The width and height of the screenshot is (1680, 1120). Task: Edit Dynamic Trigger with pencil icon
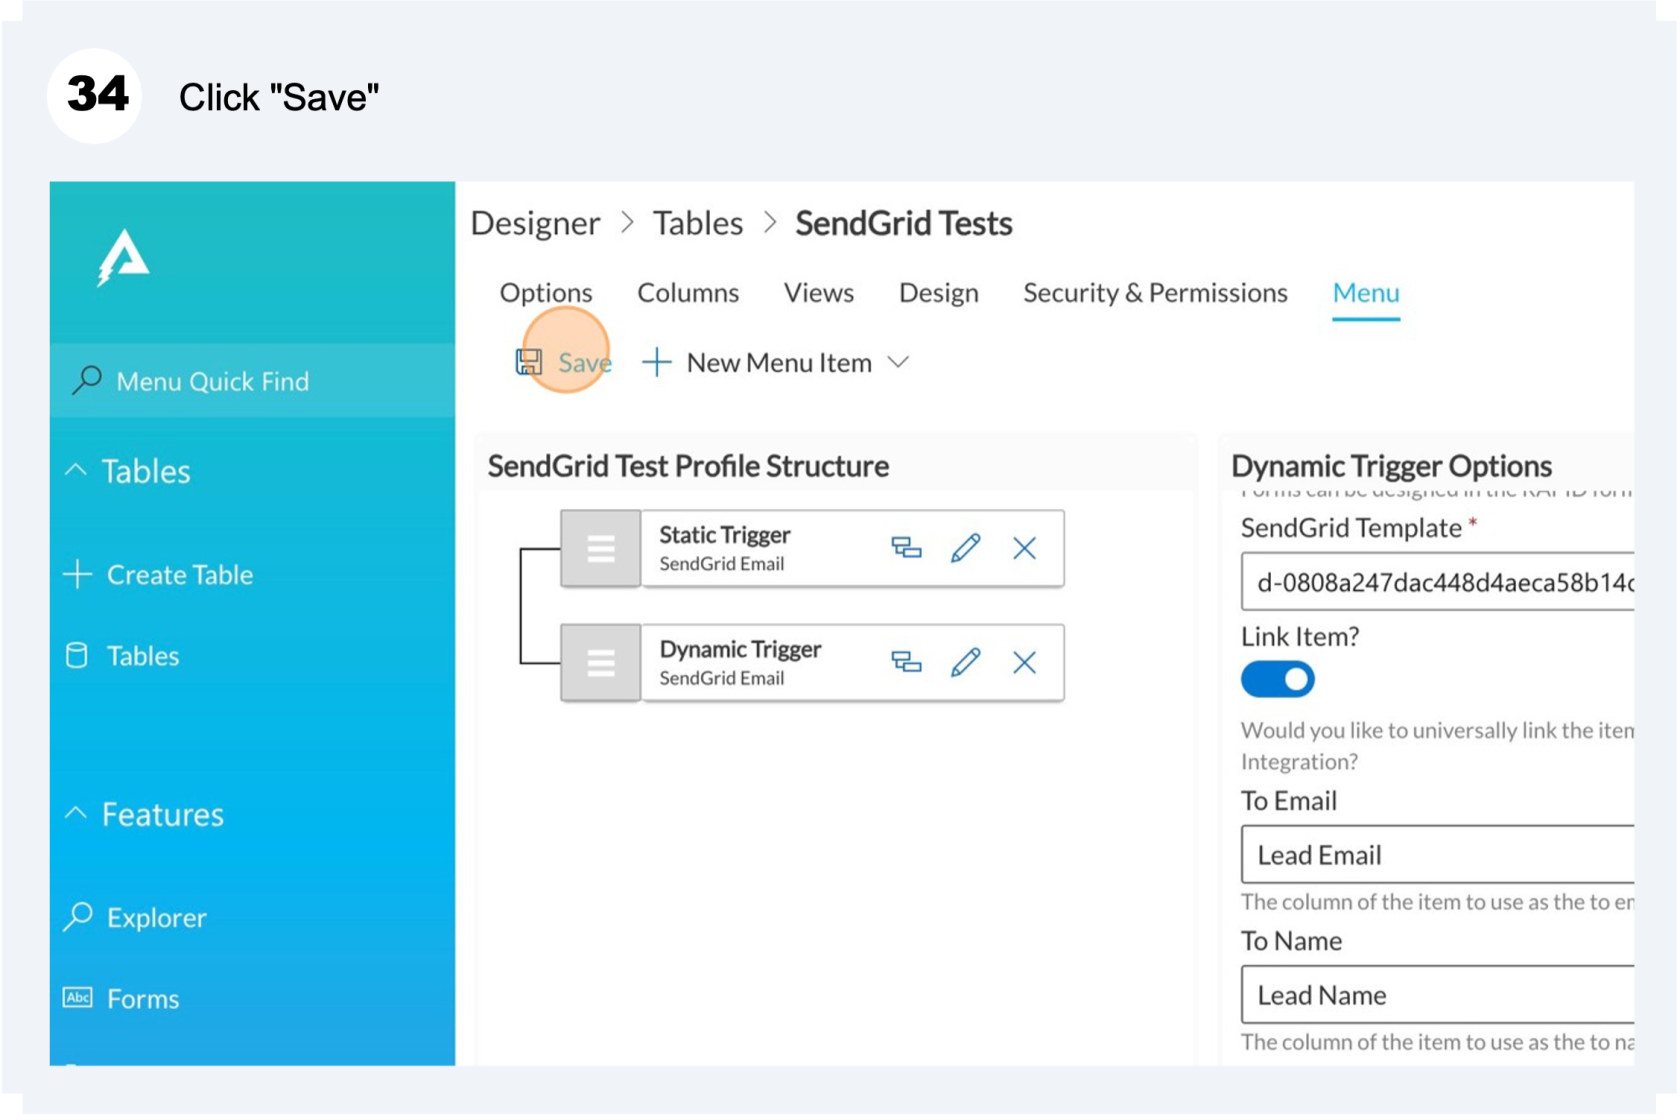point(965,662)
